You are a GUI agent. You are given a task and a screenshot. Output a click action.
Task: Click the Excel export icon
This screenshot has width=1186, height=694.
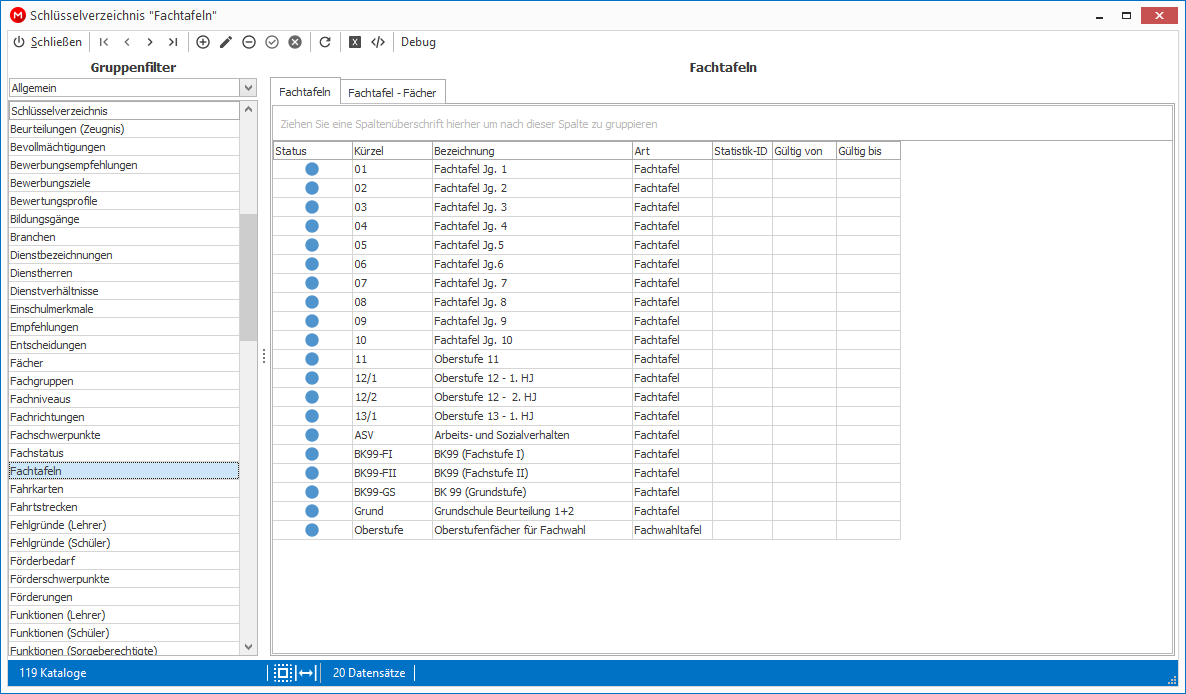tap(355, 42)
